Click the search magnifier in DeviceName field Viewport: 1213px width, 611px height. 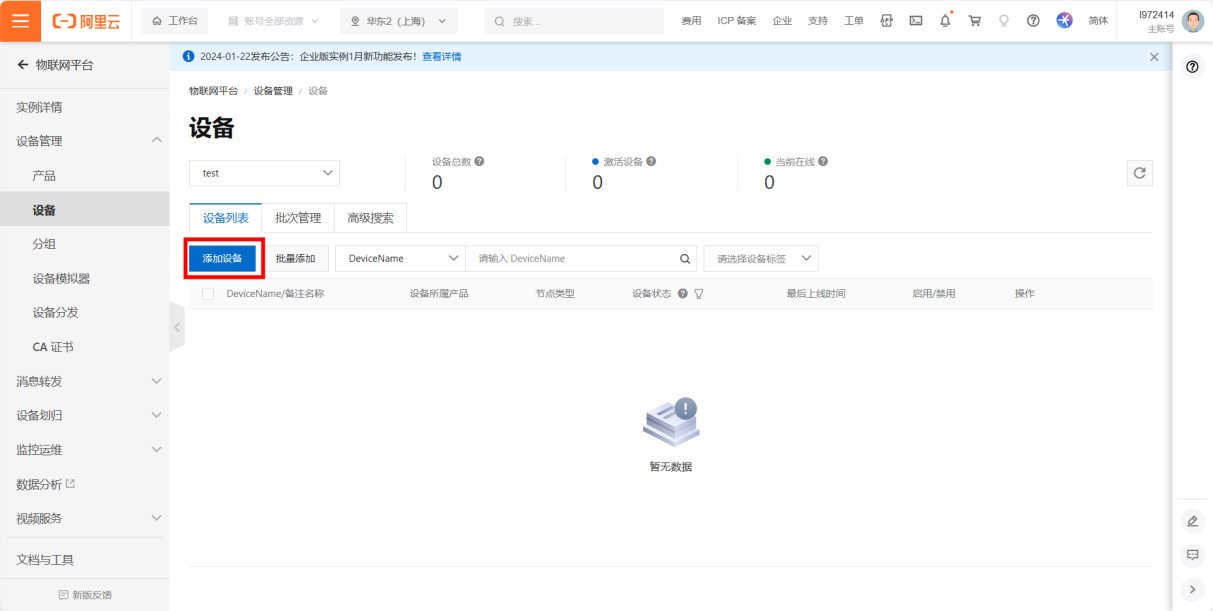685,259
